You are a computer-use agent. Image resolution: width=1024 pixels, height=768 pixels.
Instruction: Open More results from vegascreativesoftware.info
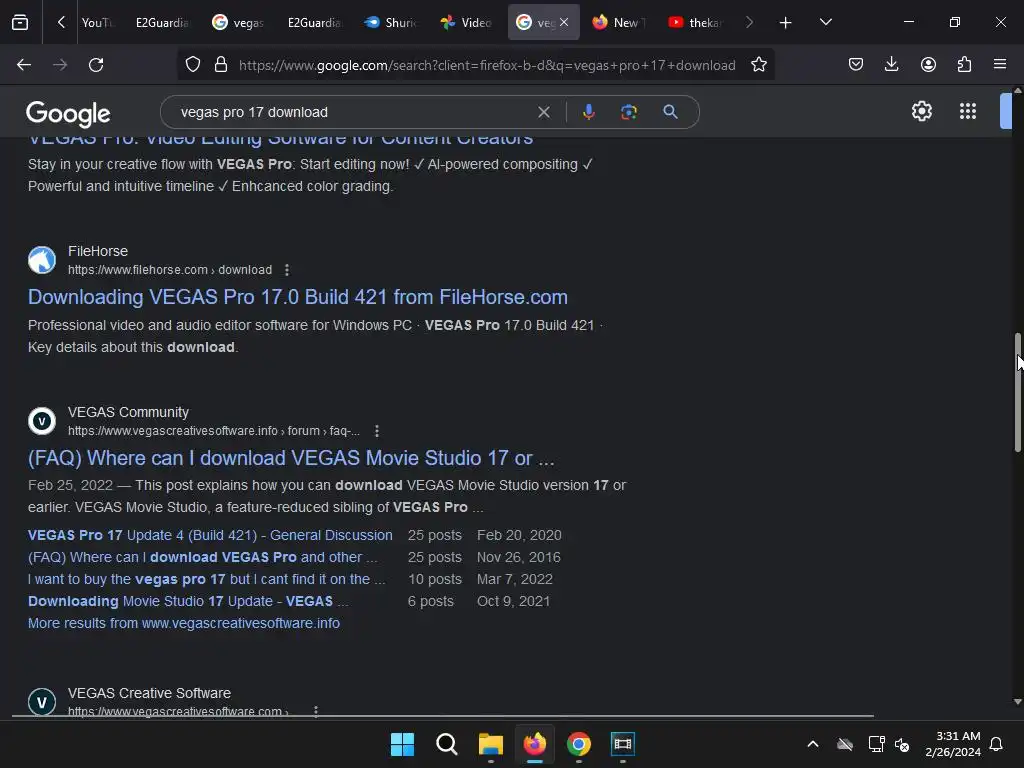[184, 624]
